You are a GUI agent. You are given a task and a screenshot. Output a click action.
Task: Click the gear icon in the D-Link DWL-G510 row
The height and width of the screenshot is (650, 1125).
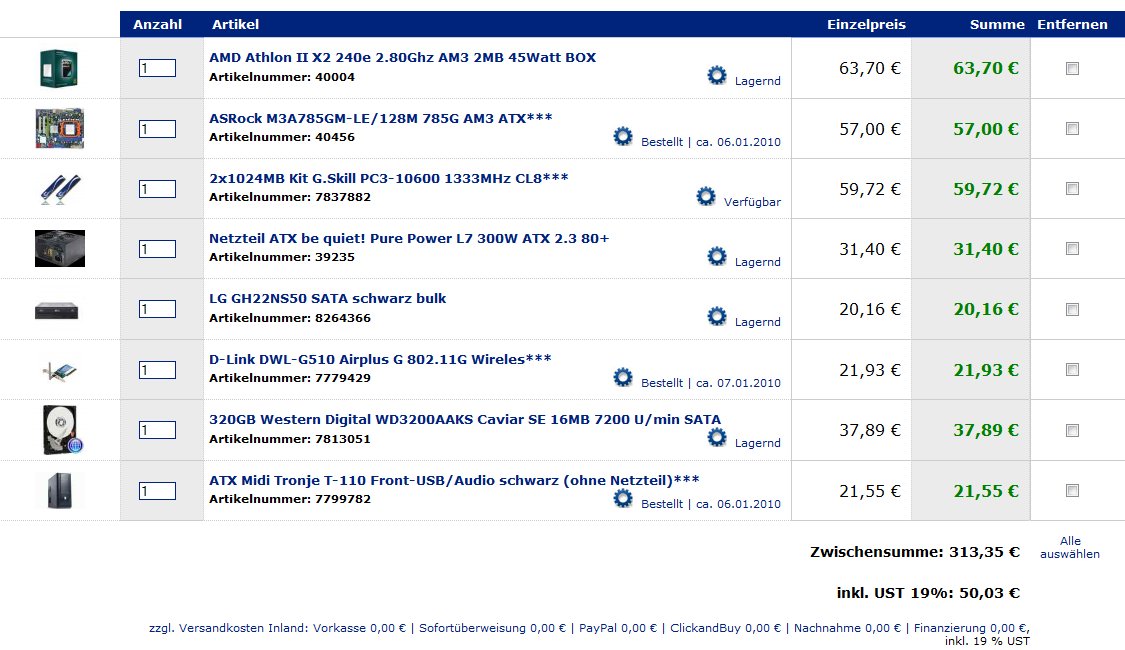click(x=623, y=377)
